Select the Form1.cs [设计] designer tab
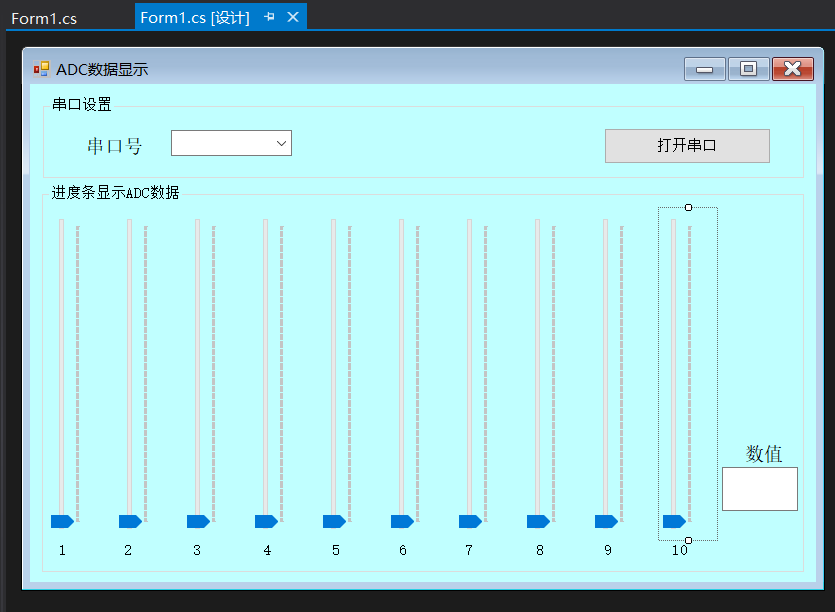 (x=194, y=18)
